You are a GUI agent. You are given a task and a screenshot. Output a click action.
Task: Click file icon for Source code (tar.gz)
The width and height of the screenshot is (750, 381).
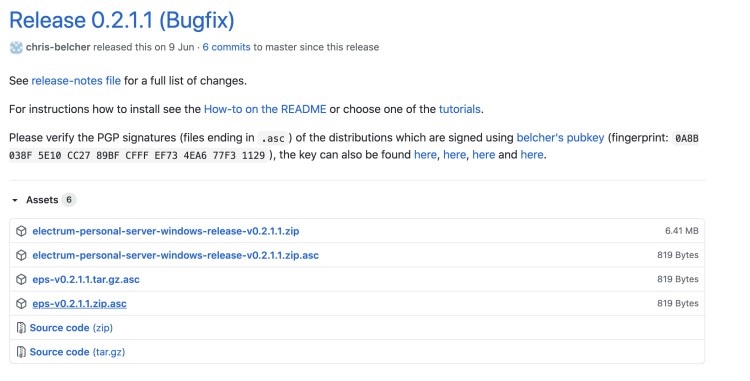tap(21, 352)
